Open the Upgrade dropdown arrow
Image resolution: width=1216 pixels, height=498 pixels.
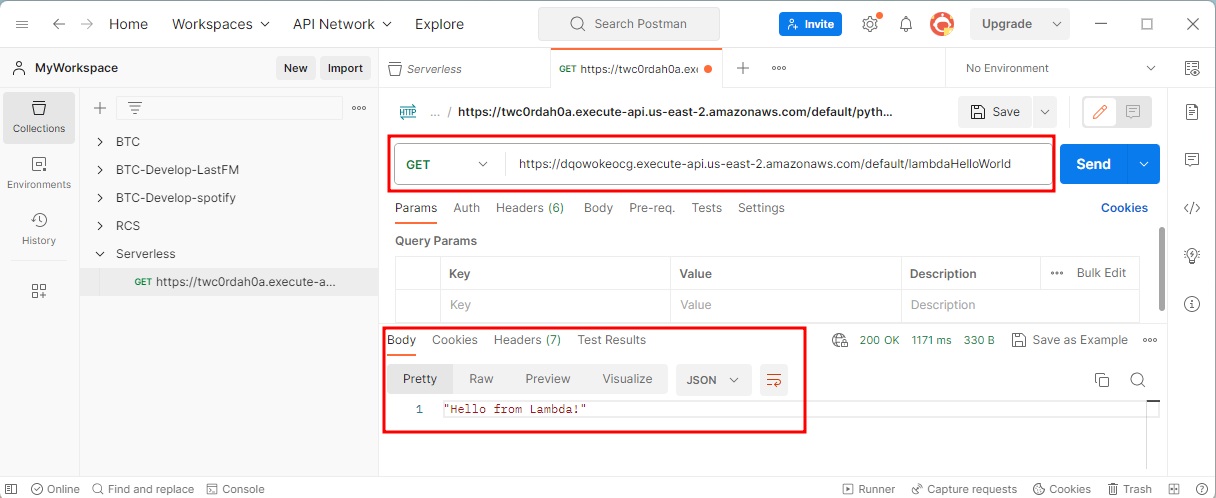click(x=1057, y=24)
